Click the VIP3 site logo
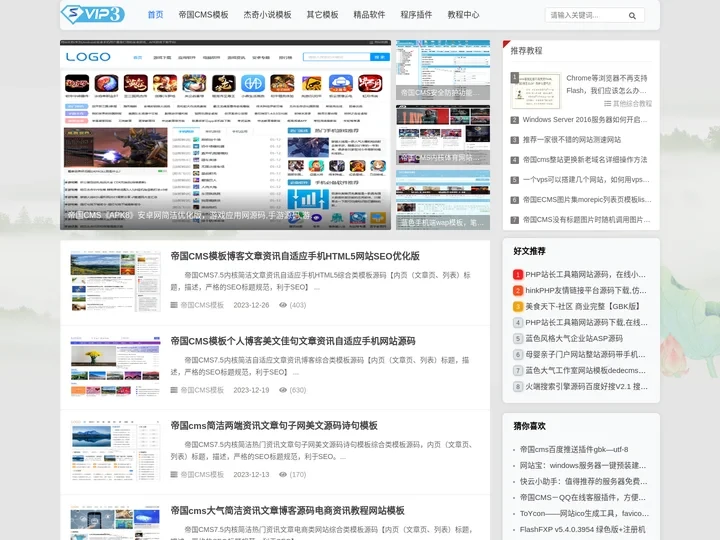This screenshot has height=540, width=720. coord(93,14)
